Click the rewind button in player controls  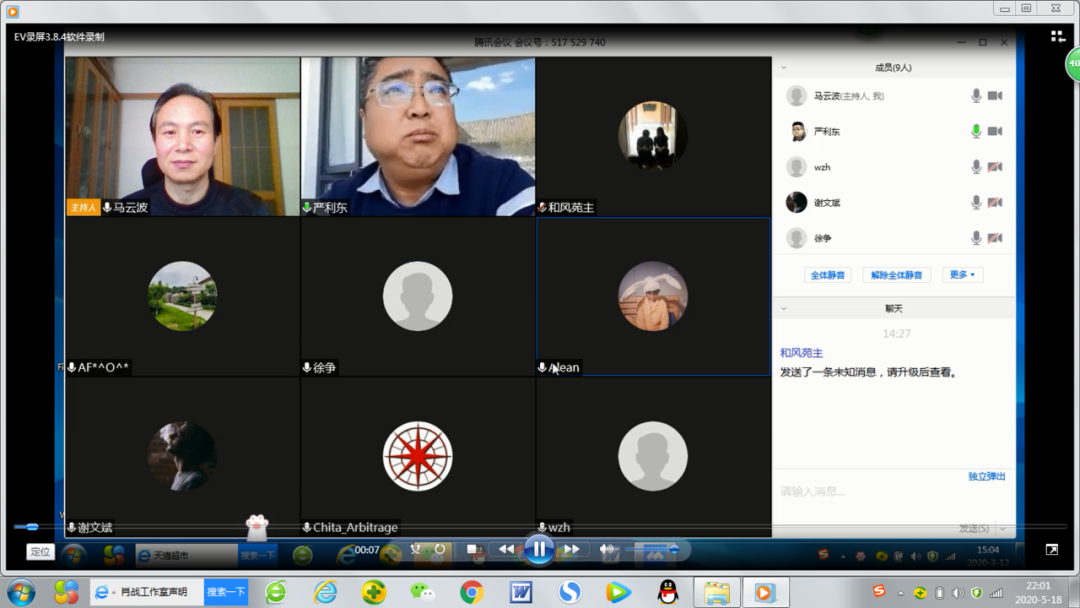pos(506,549)
